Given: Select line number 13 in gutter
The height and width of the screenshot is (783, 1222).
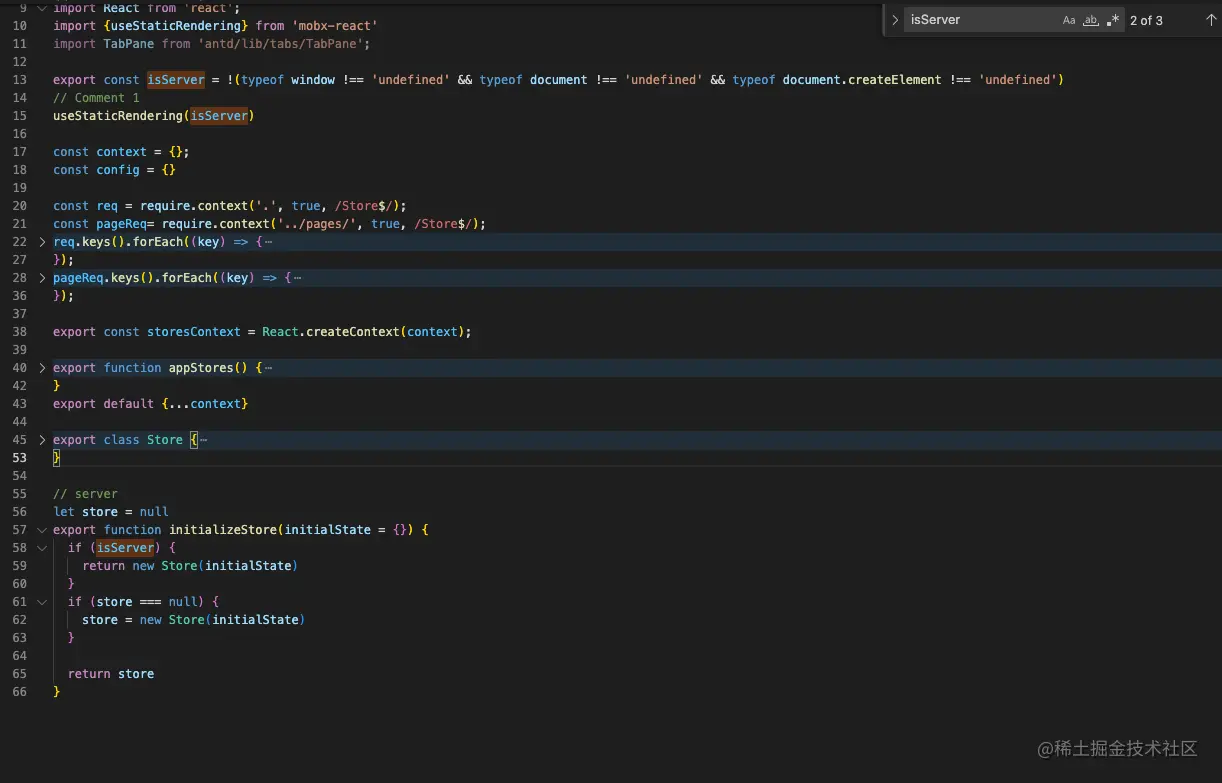Looking at the screenshot, I should (20, 80).
